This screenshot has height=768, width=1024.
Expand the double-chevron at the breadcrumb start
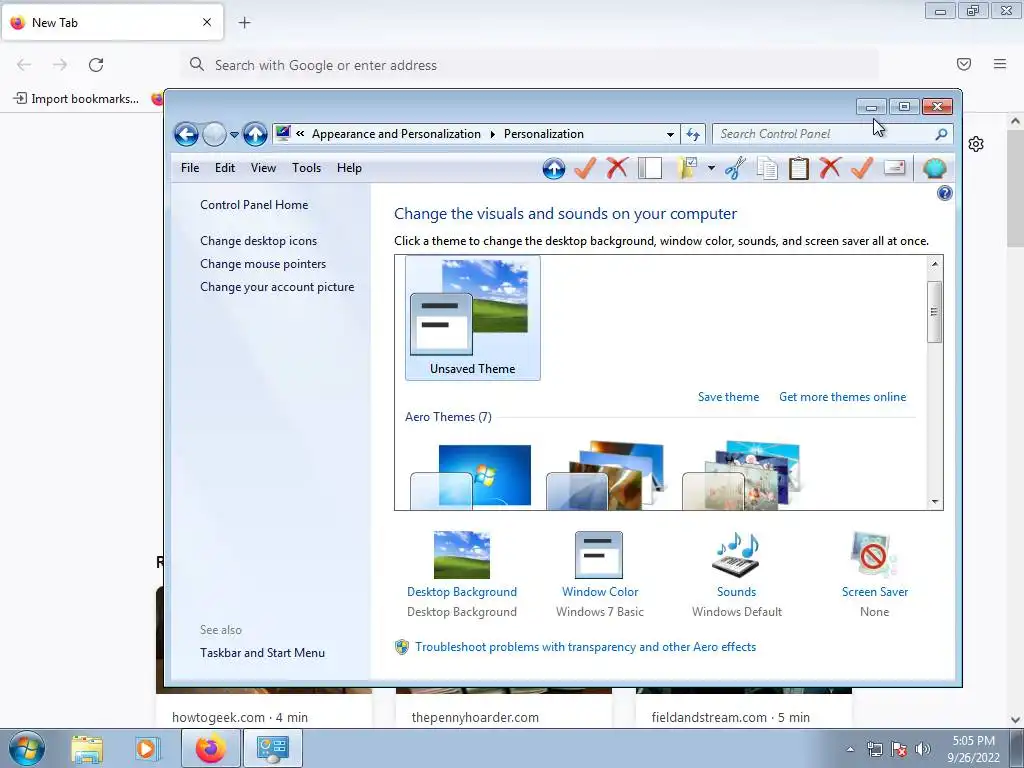coord(300,134)
